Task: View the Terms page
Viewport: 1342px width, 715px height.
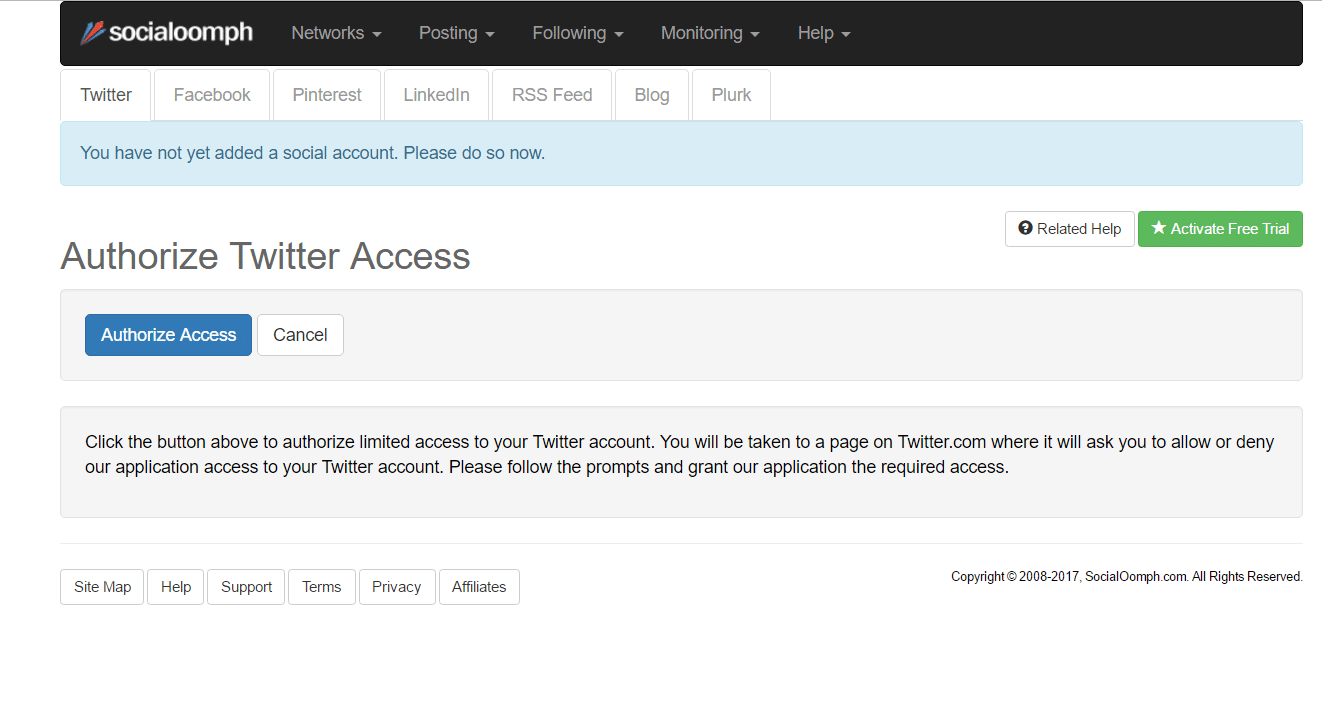Action: pyautogui.click(x=322, y=587)
